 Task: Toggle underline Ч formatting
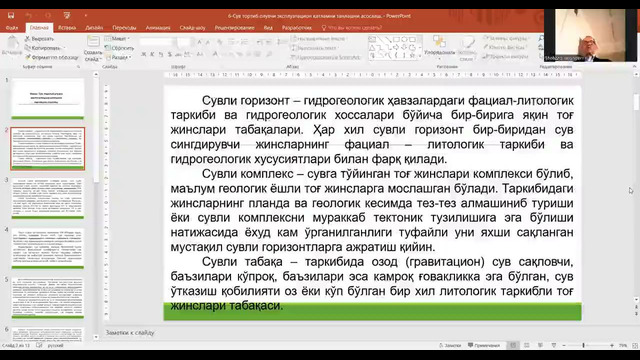tap(160, 54)
